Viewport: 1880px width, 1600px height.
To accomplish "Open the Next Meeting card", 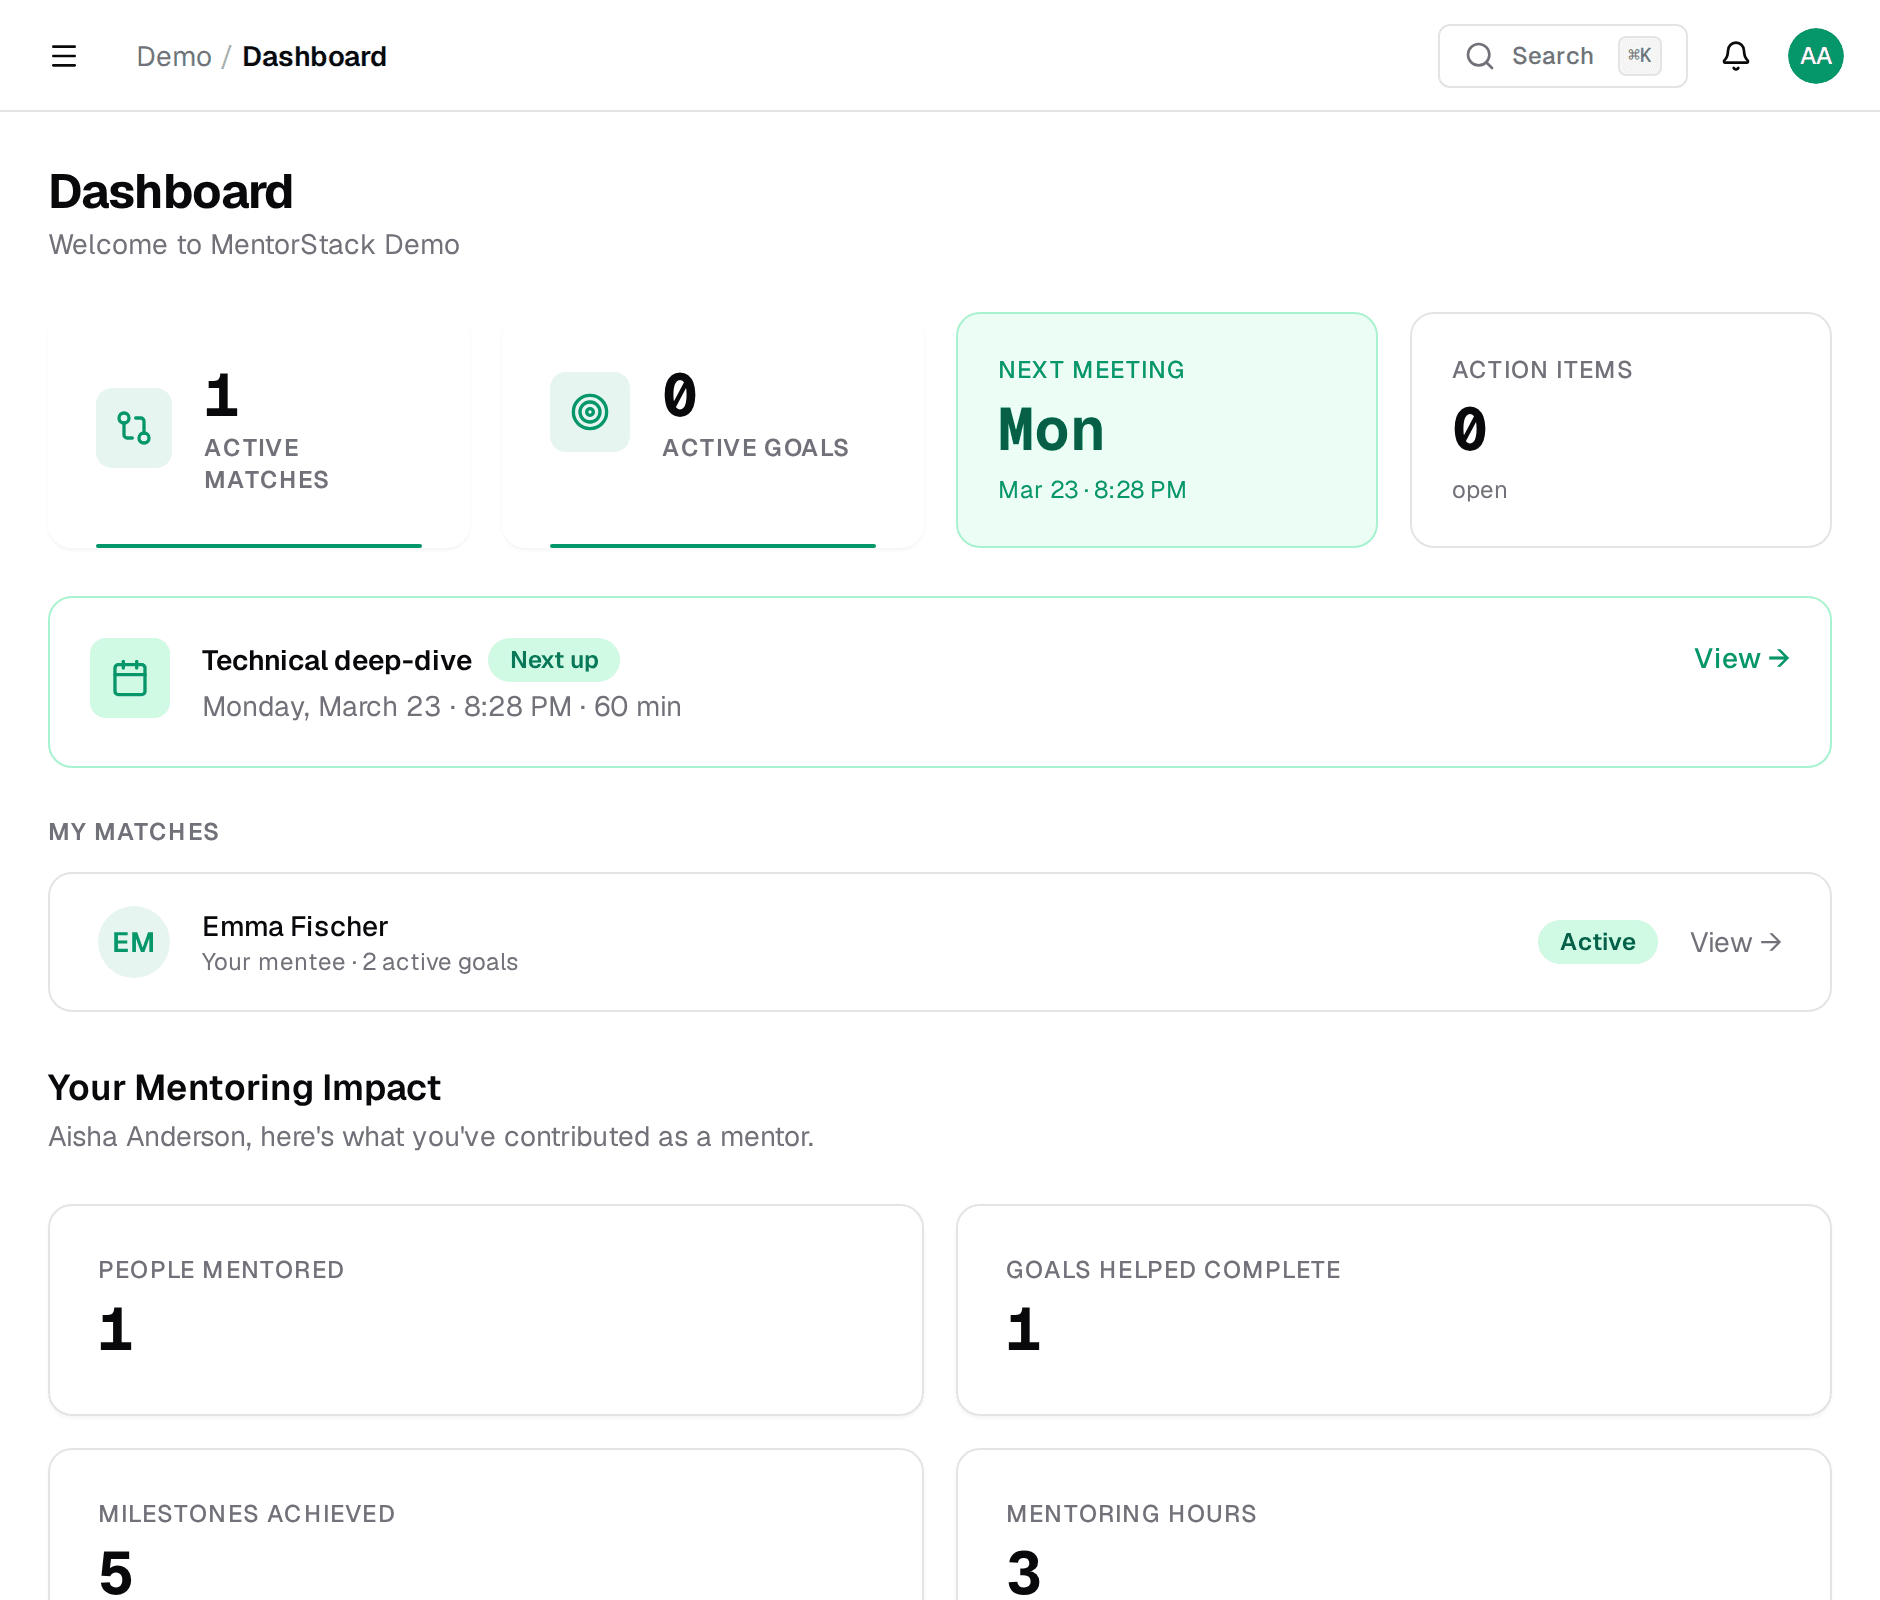I will [x=1167, y=430].
